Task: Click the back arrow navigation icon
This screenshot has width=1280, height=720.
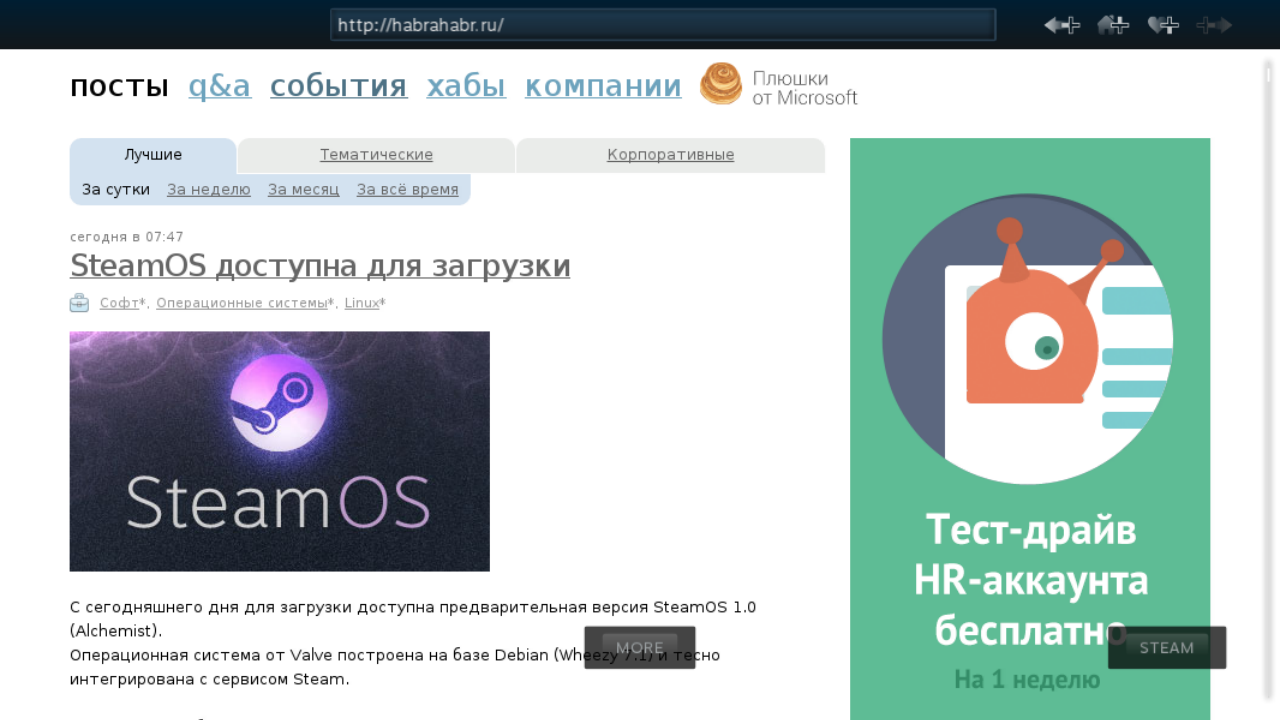Action: [x=1061, y=25]
